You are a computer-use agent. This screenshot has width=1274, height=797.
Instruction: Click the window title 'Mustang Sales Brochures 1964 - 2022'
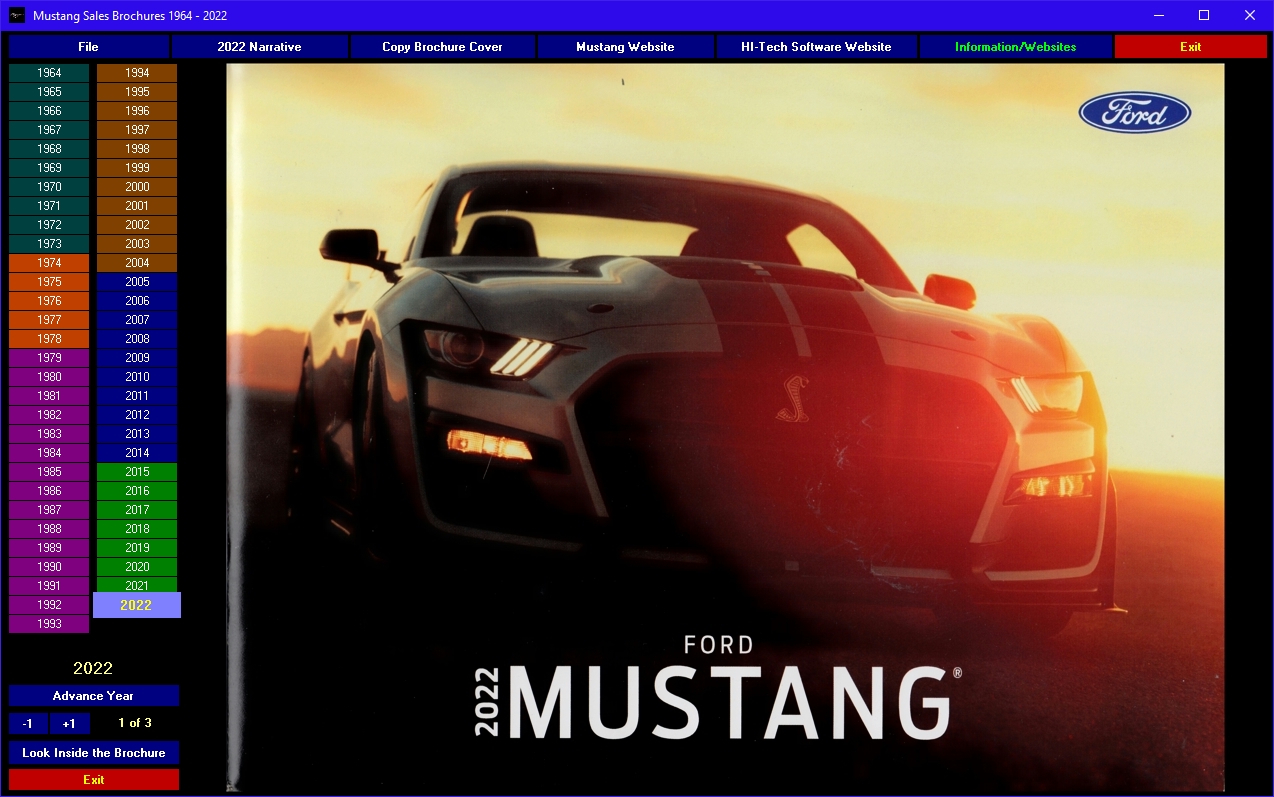pyautogui.click(x=130, y=16)
